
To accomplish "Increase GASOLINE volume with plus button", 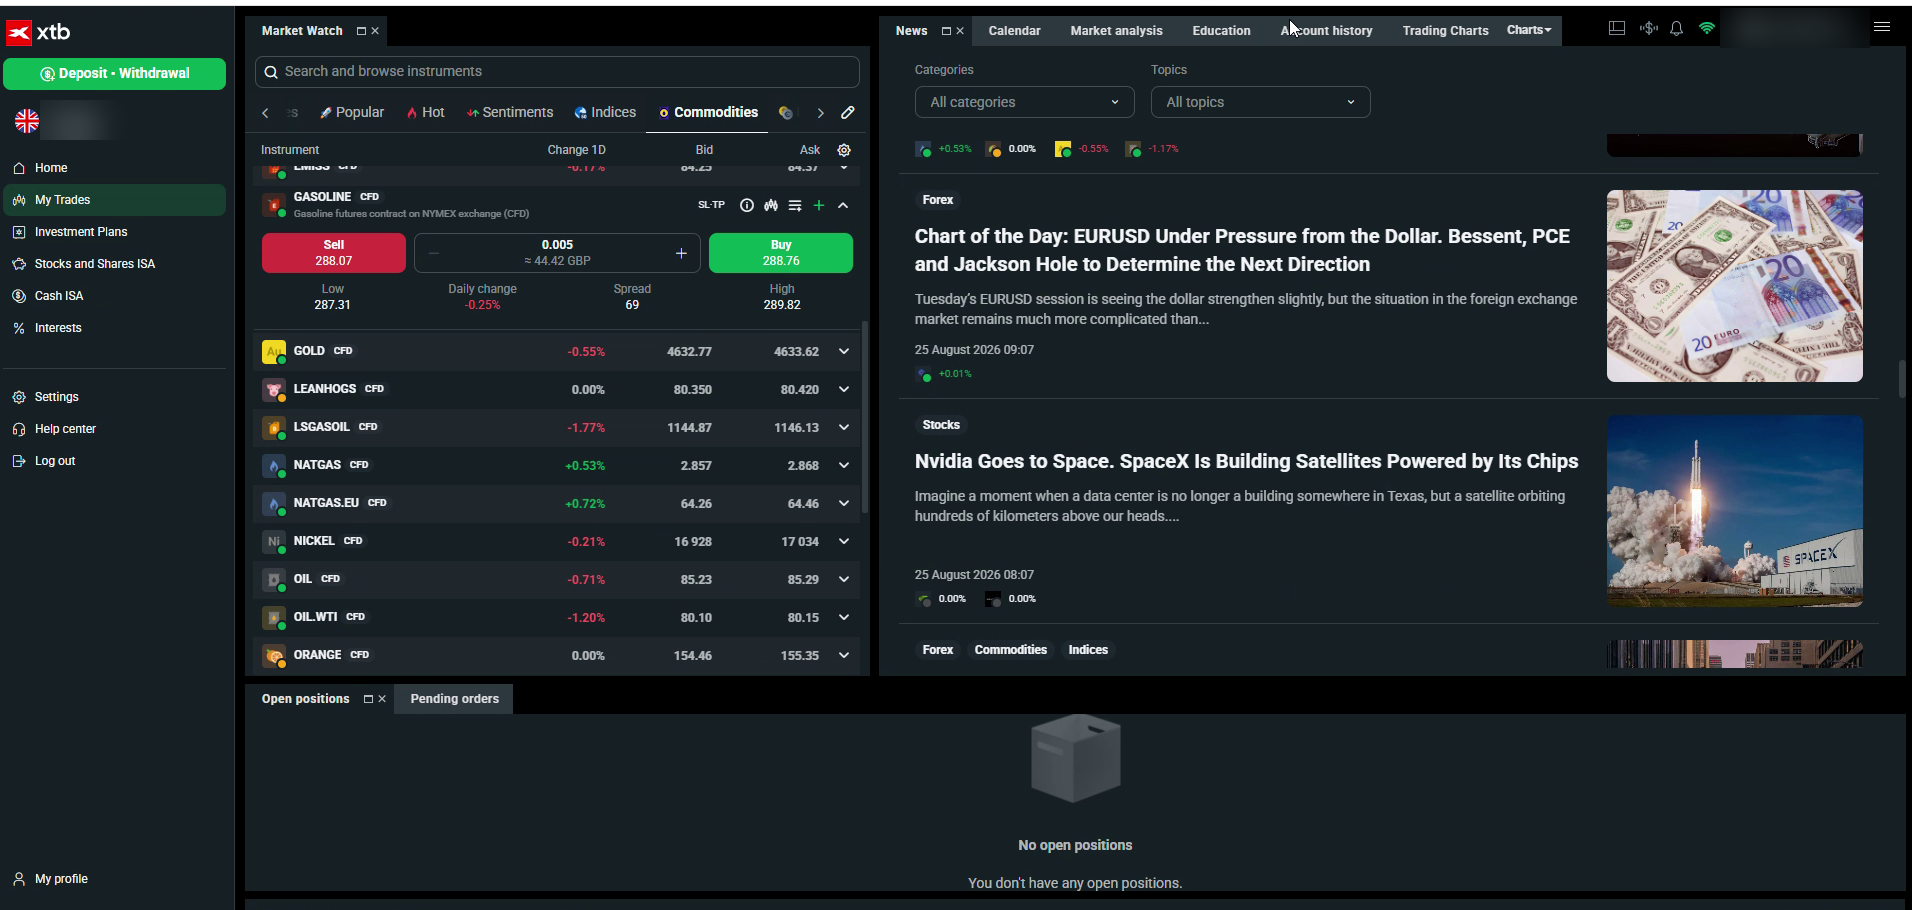I will pos(681,253).
